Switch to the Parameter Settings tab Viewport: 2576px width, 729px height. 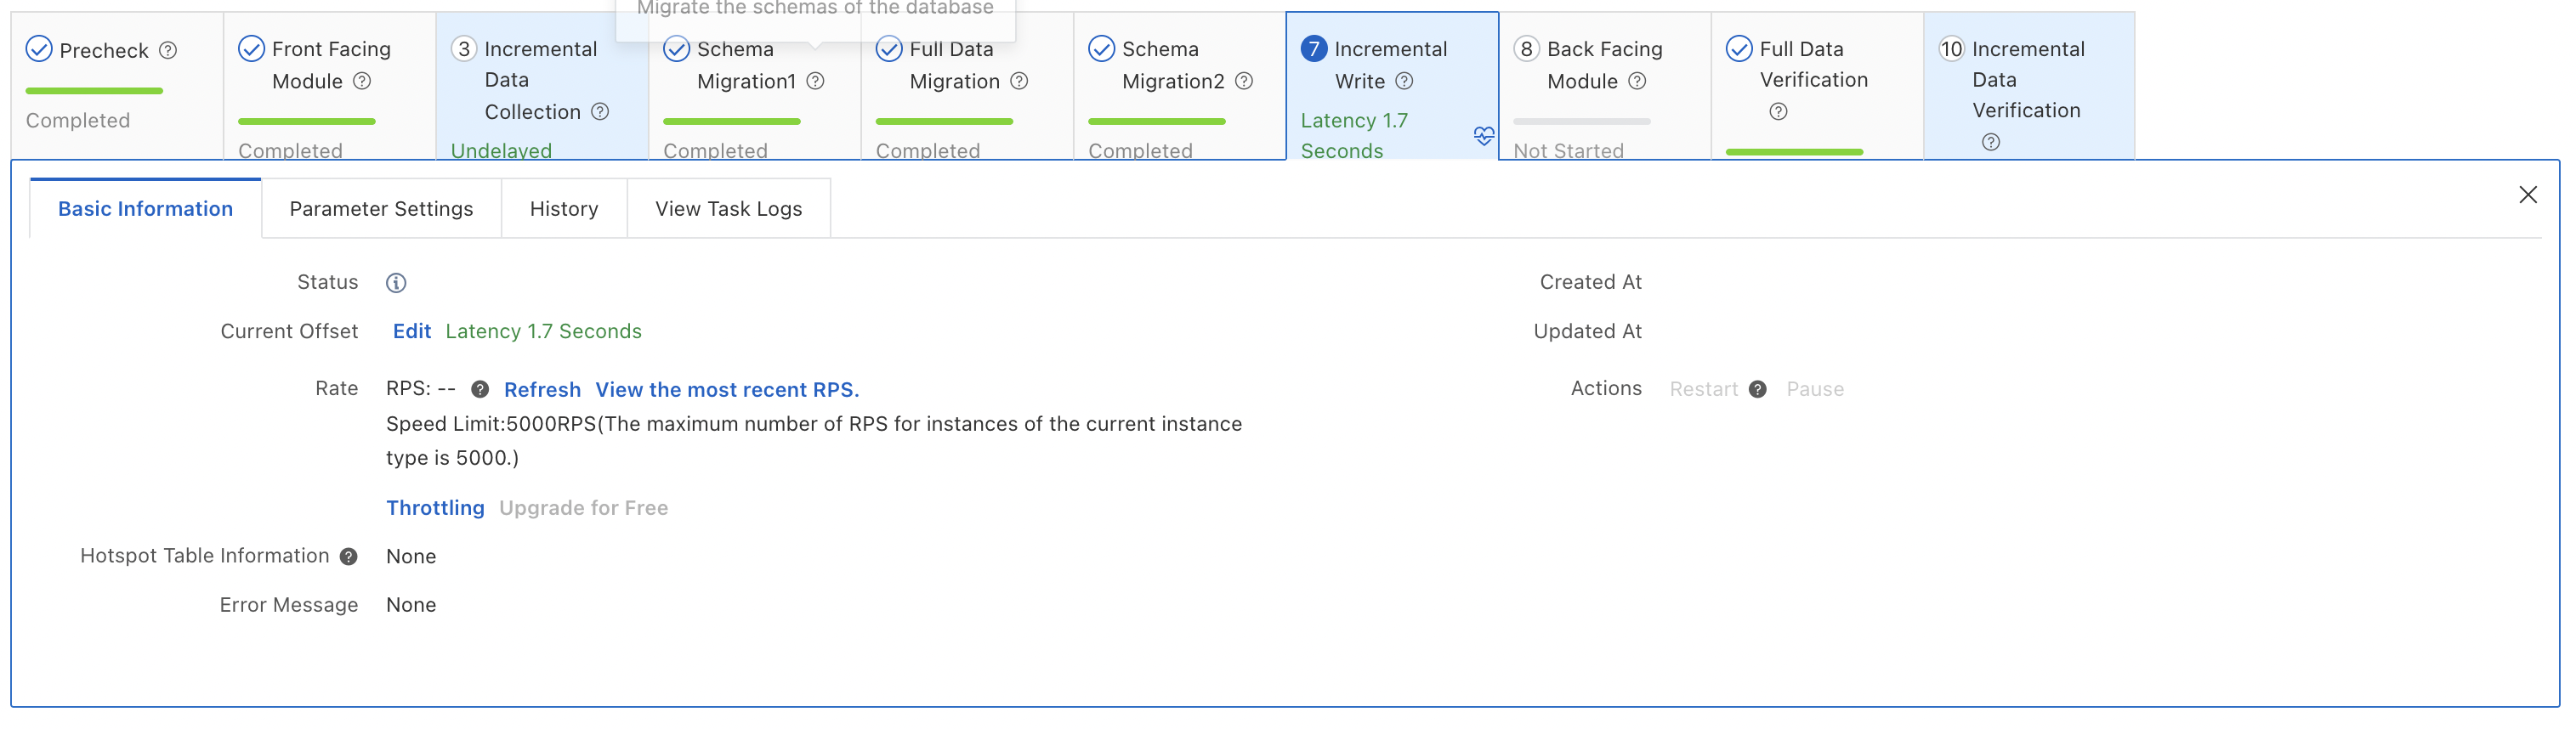(x=381, y=209)
